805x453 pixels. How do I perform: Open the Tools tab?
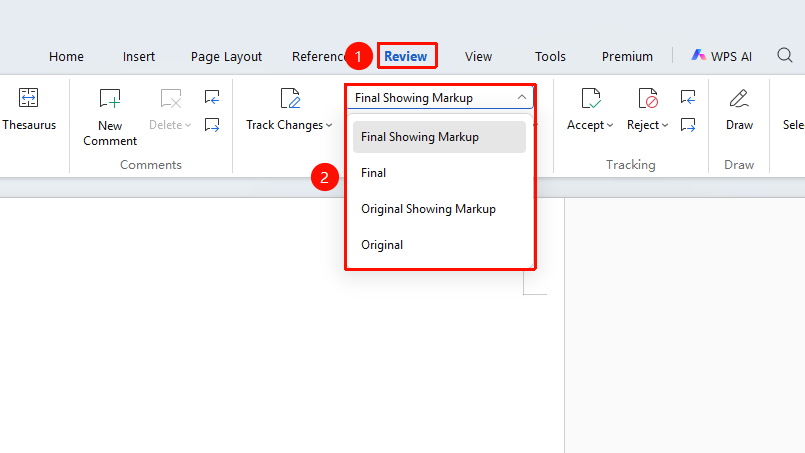click(x=550, y=56)
